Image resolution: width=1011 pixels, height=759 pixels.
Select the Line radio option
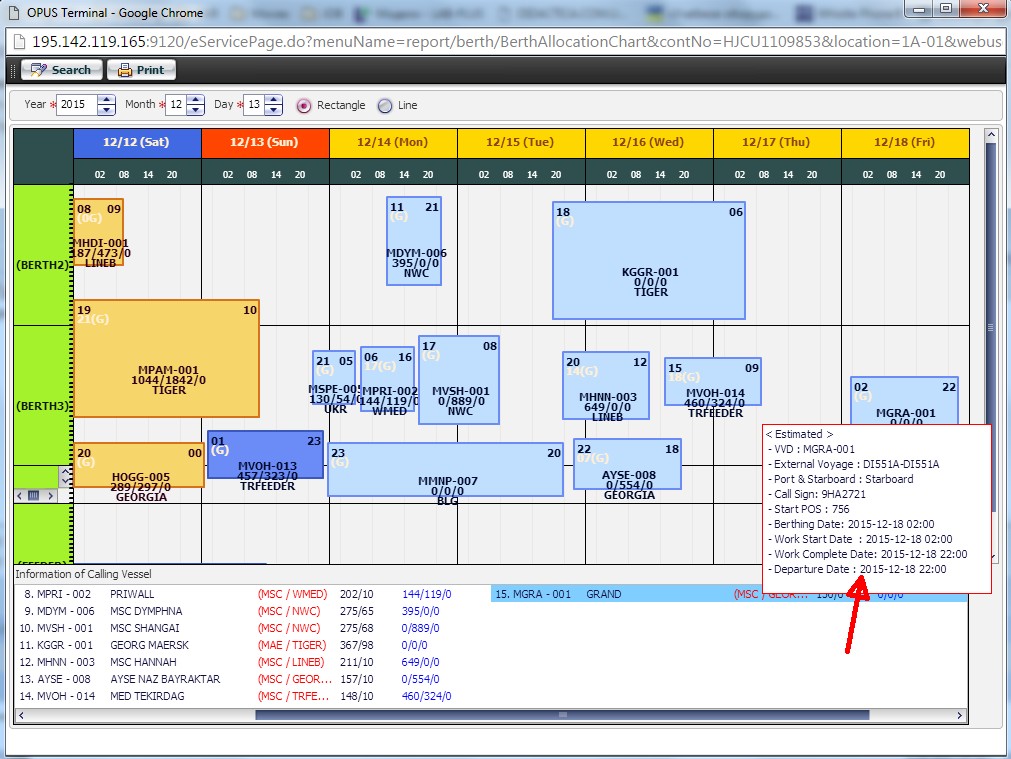385,106
